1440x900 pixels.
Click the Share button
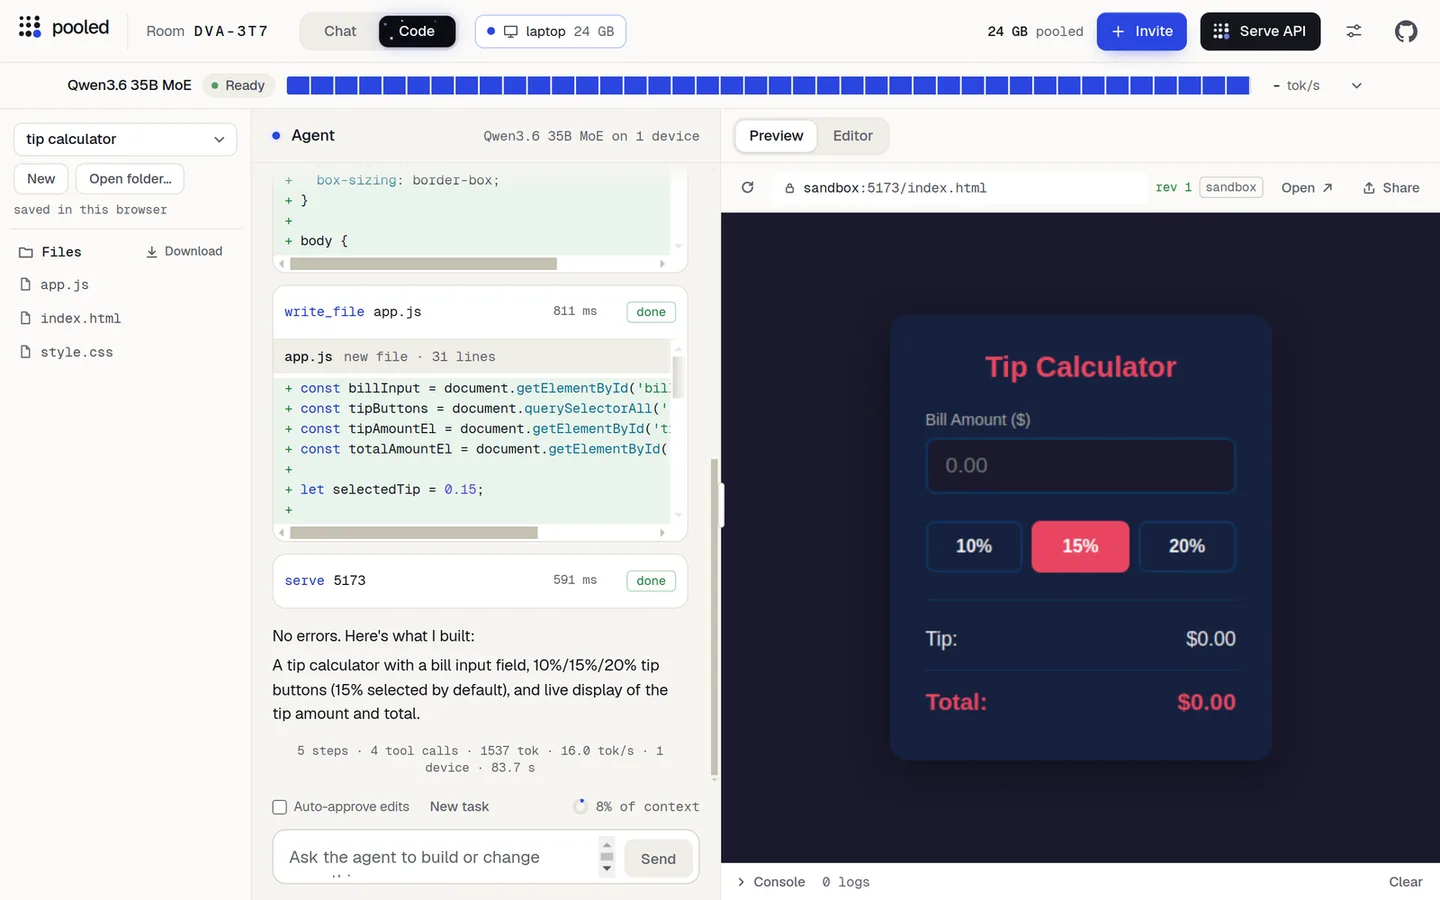click(1391, 187)
